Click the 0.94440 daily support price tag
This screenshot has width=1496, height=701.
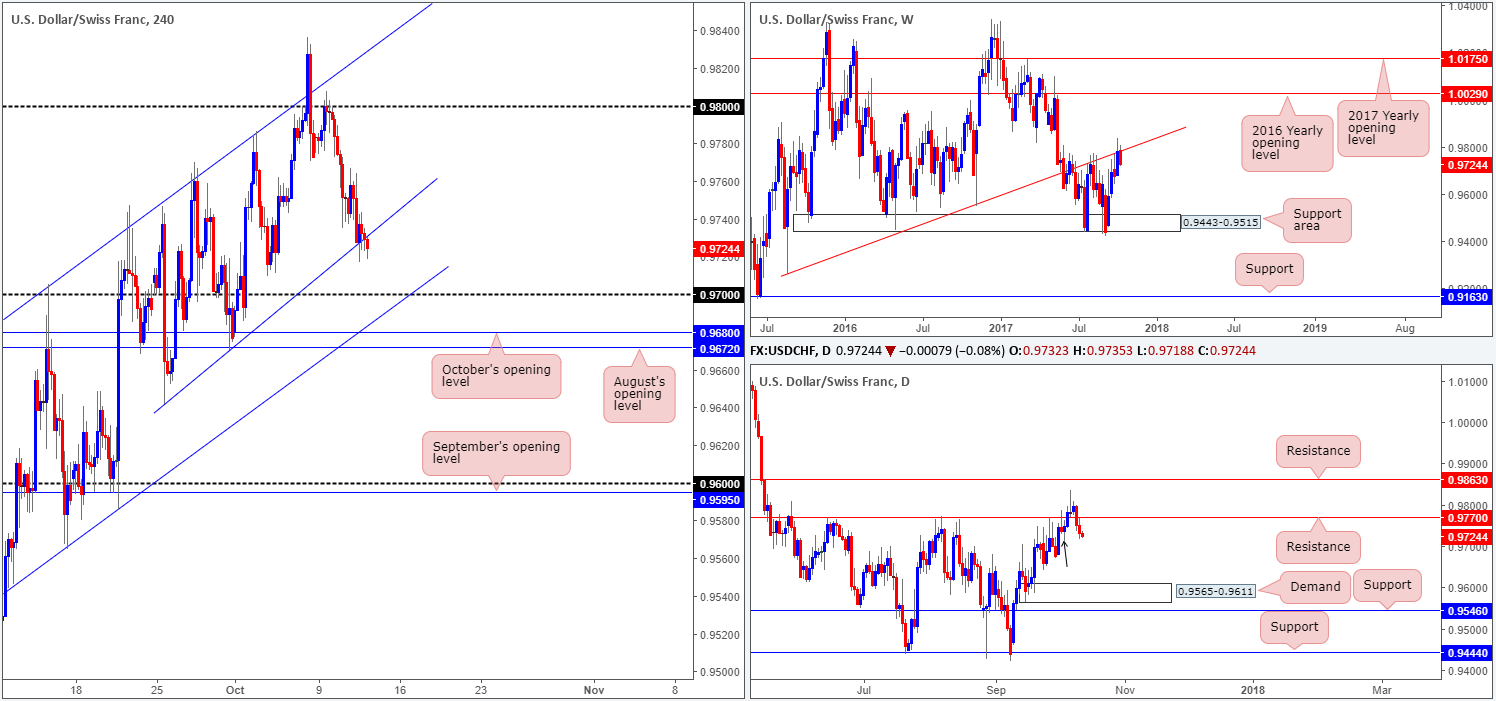click(1468, 652)
